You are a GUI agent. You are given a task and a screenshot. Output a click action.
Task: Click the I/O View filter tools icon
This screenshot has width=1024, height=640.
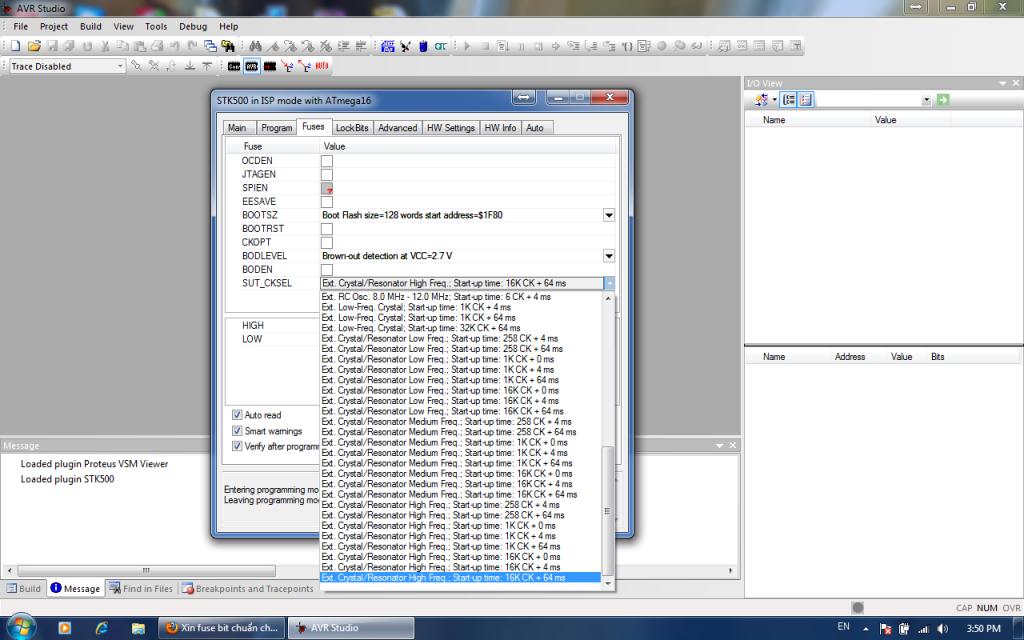tap(761, 100)
